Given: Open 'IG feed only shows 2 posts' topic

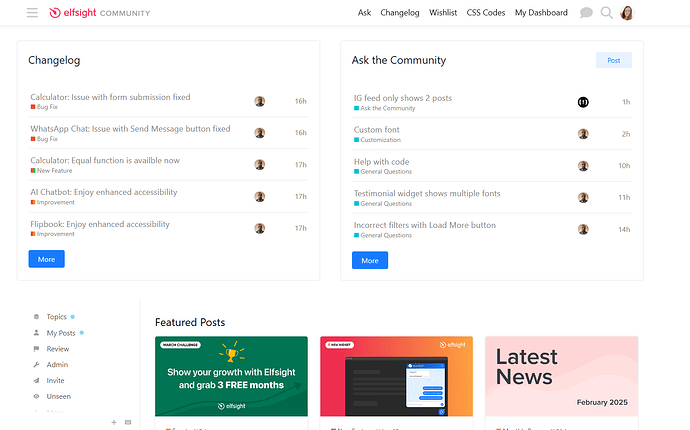Looking at the screenshot, I should click(403, 98).
